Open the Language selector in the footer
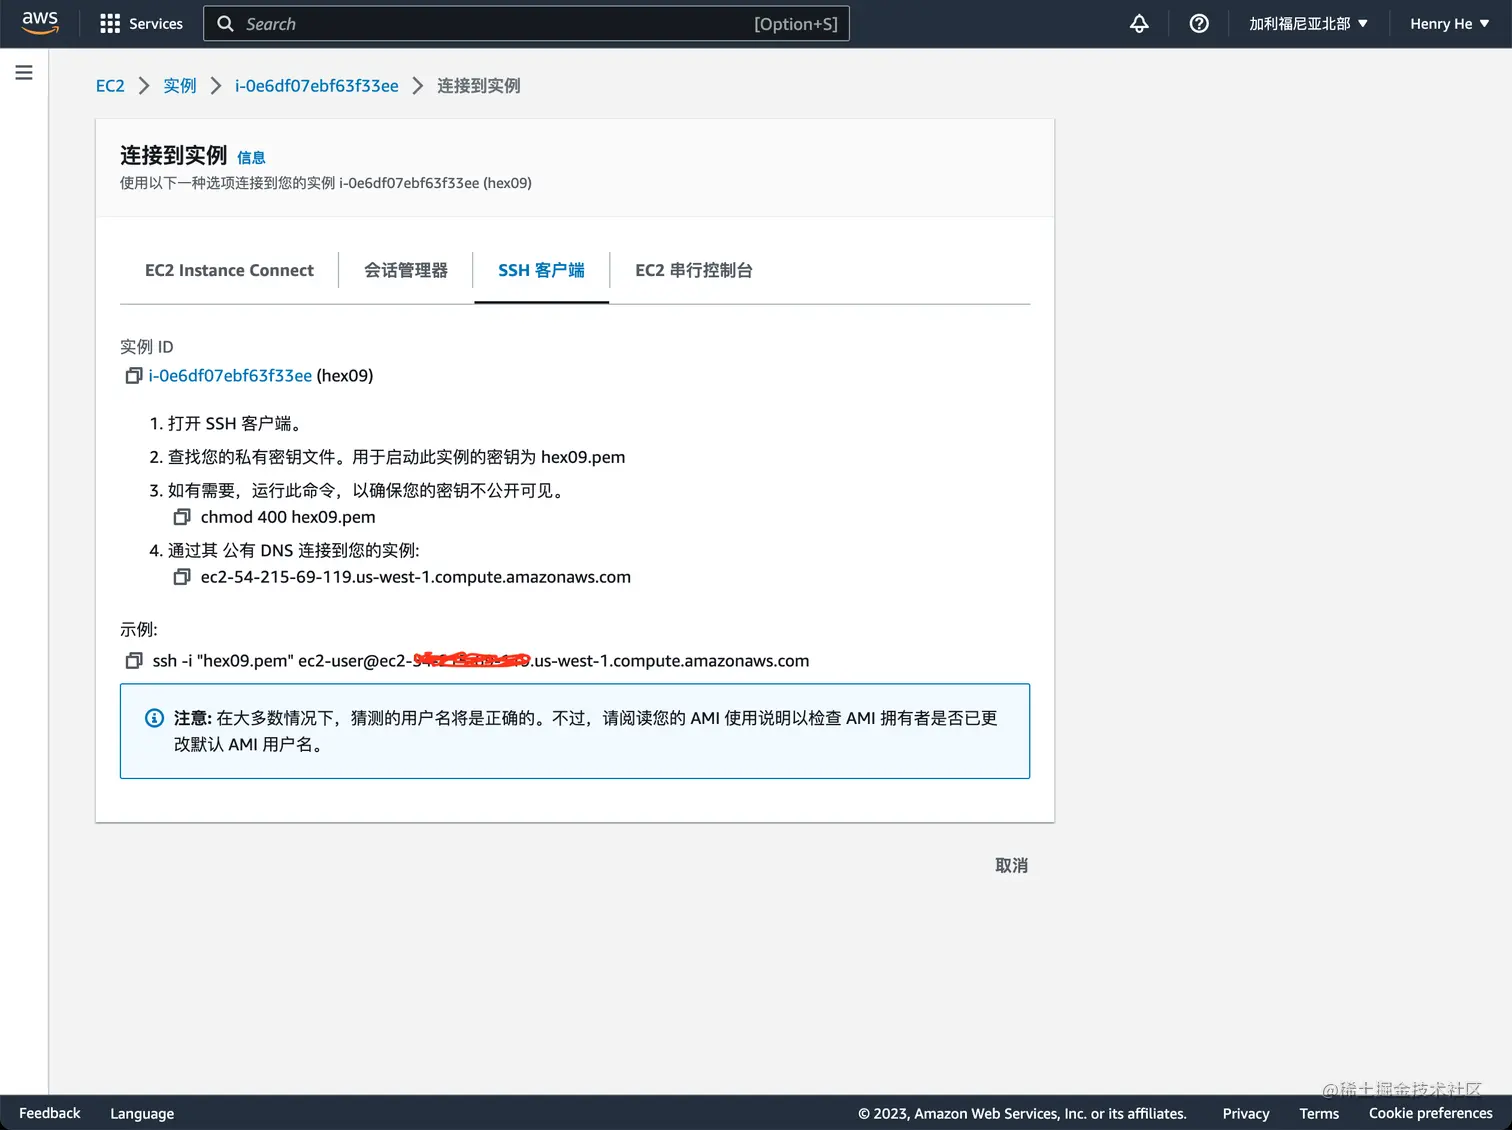1512x1130 pixels. tap(142, 1113)
